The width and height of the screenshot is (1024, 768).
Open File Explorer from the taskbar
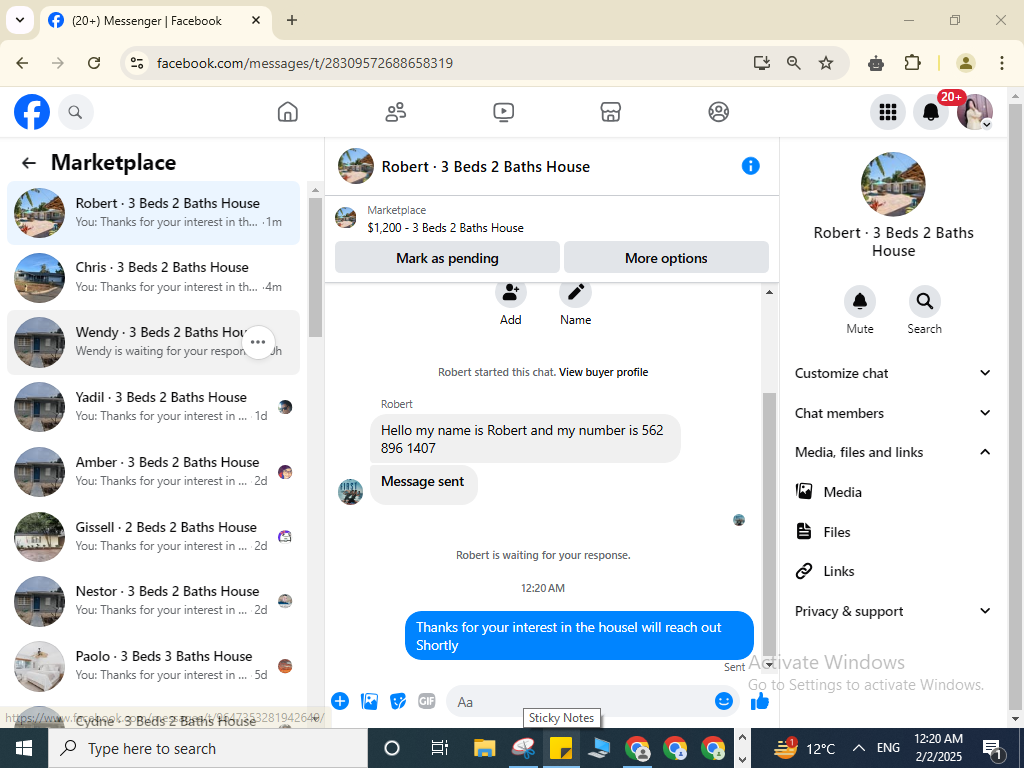(485, 748)
